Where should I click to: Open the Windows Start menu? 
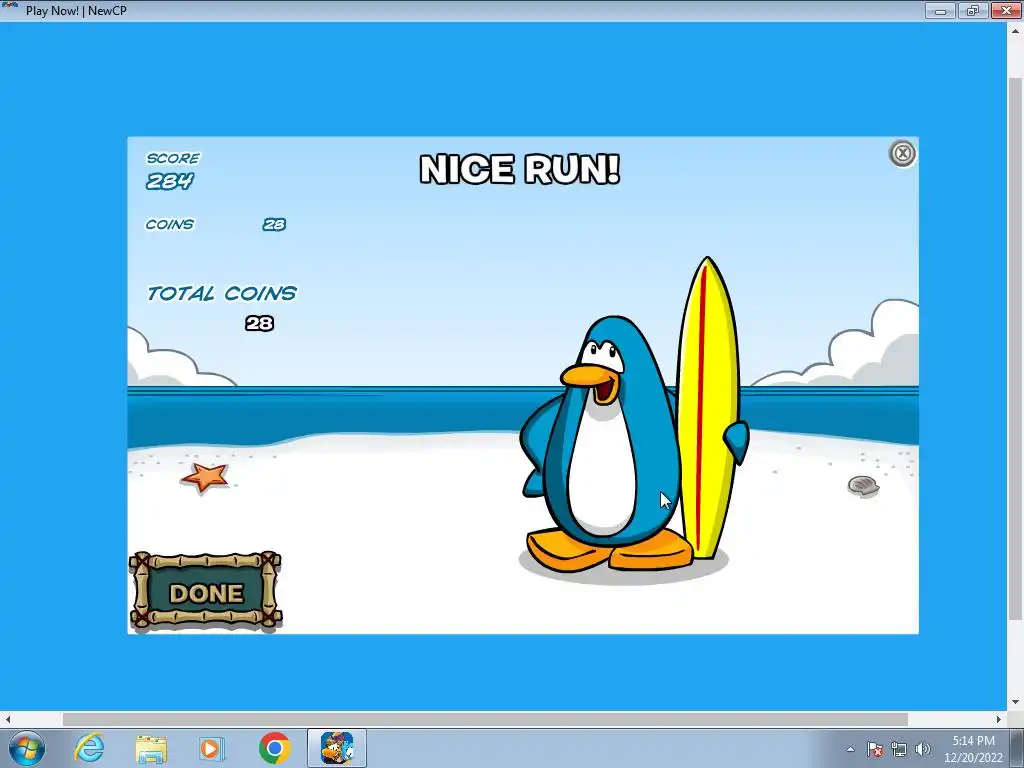coord(27,748)
